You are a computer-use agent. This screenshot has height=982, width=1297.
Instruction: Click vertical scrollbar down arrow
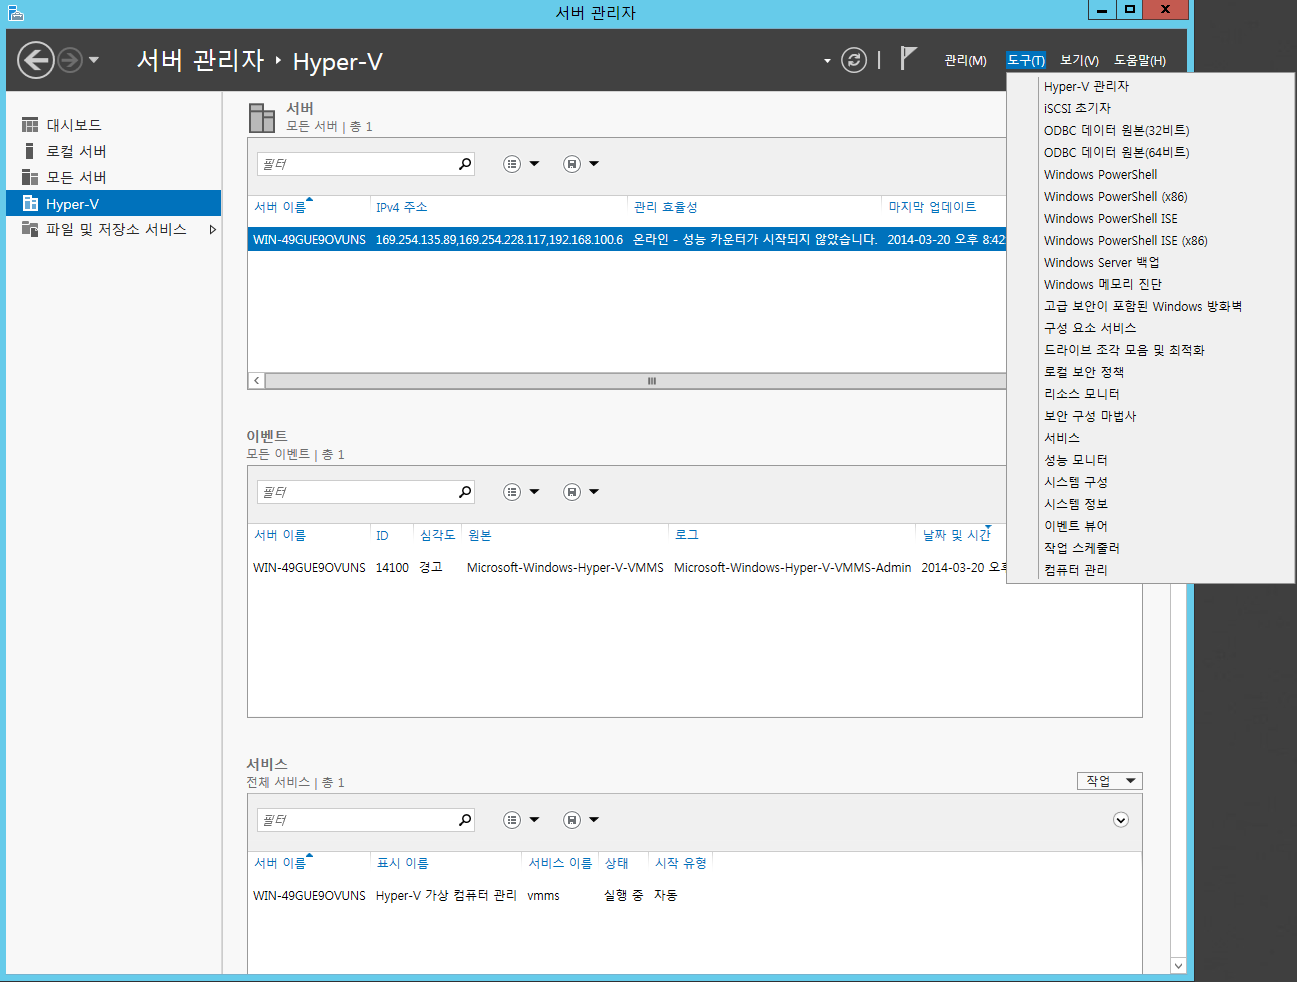pyautogui.click(x=1178, y=966)
